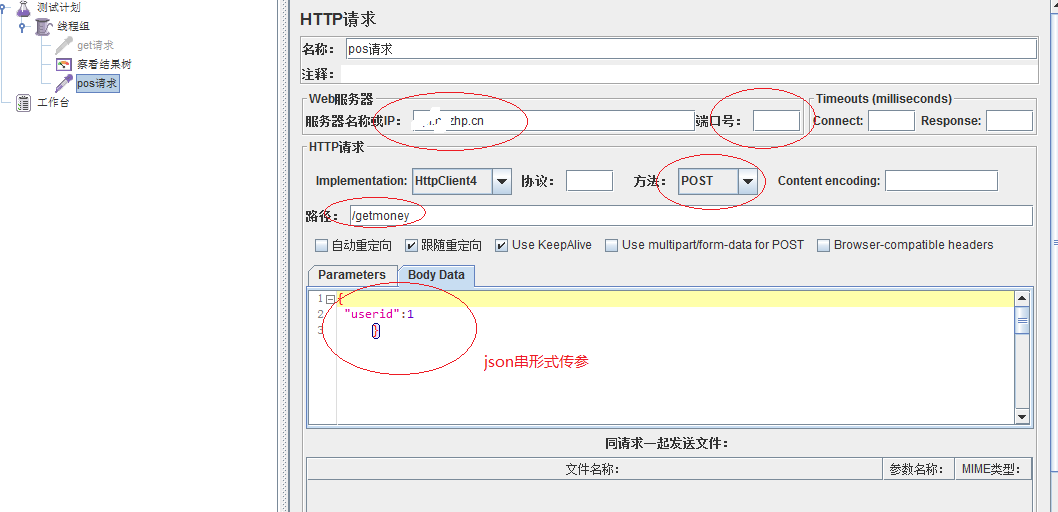Click the 工作台 workbench clipboard icon
This screenshot has height=512, width=1058.
pyautogui.click(x=24, y=103)
